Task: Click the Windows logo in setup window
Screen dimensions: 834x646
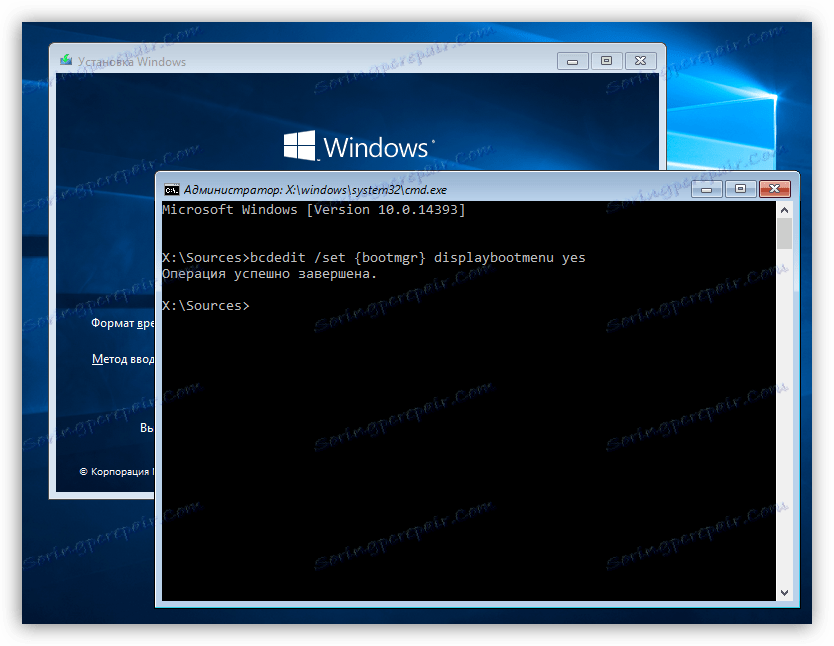Action: (359, 146)
